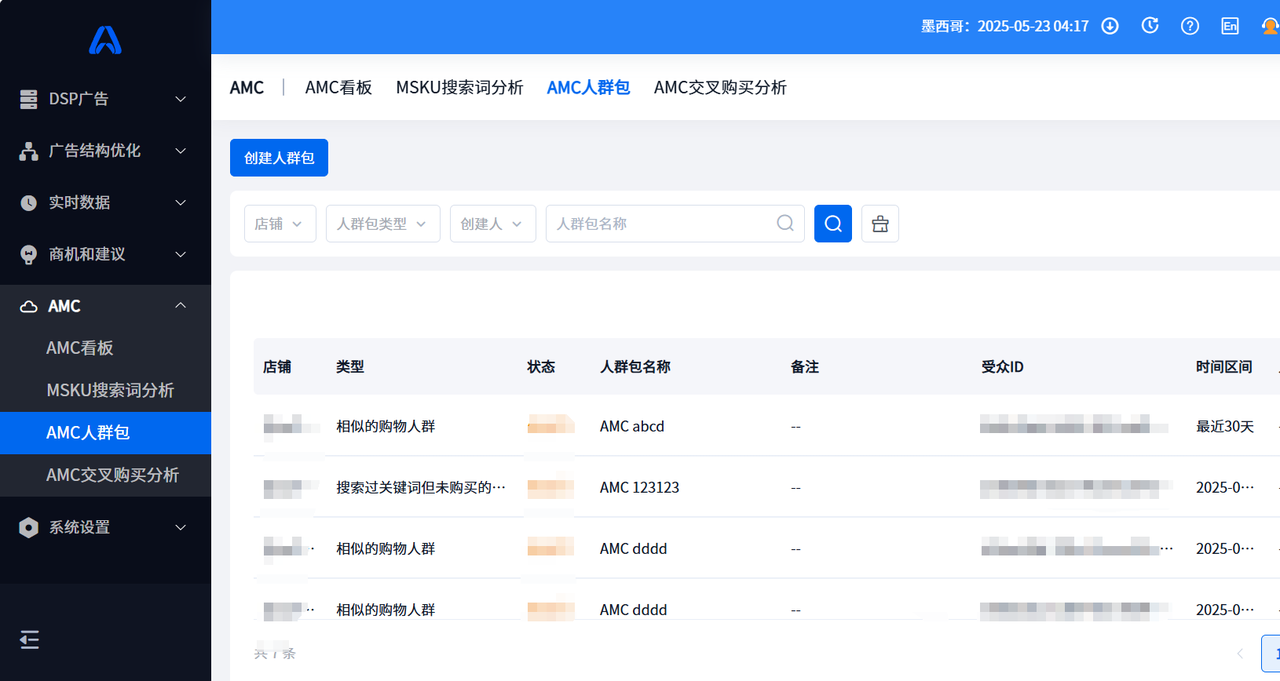Open the help question mark icon

pos(1190,26)
